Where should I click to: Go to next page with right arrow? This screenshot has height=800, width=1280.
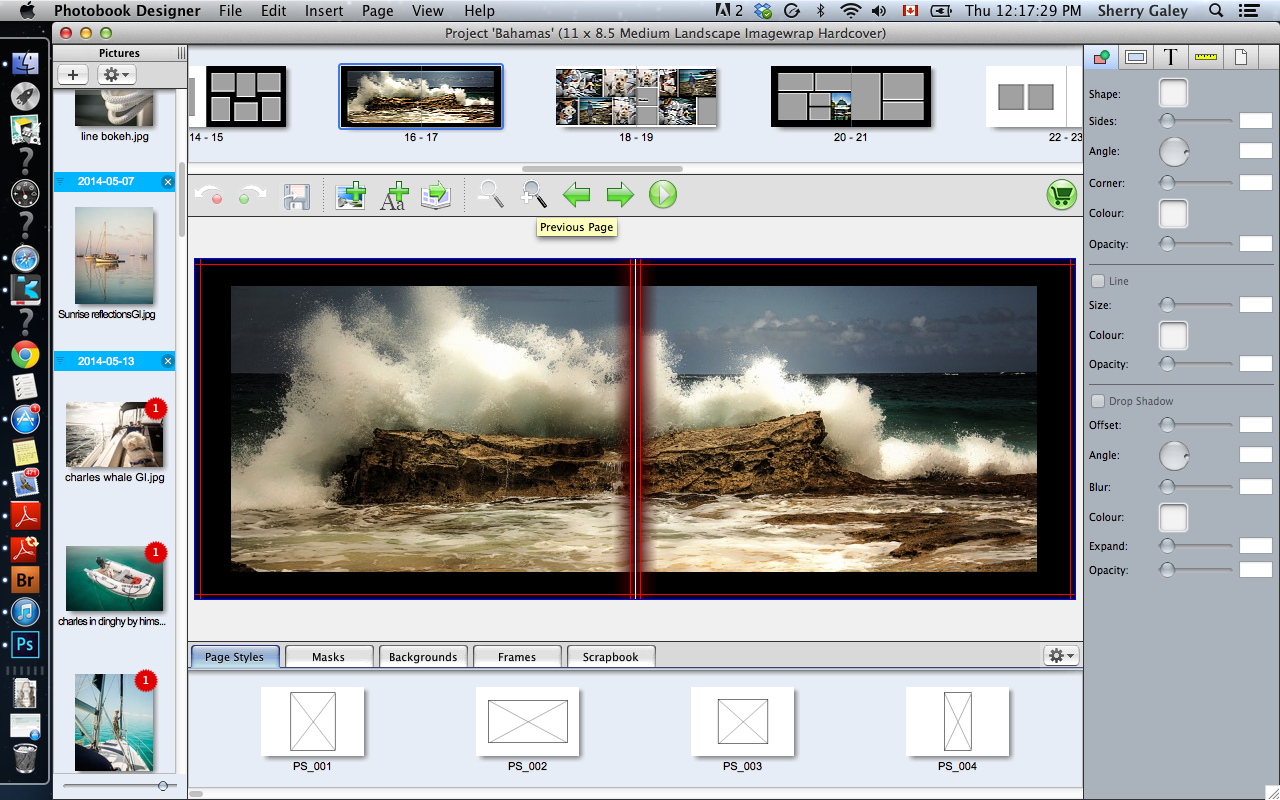click(x=620, y=195)
